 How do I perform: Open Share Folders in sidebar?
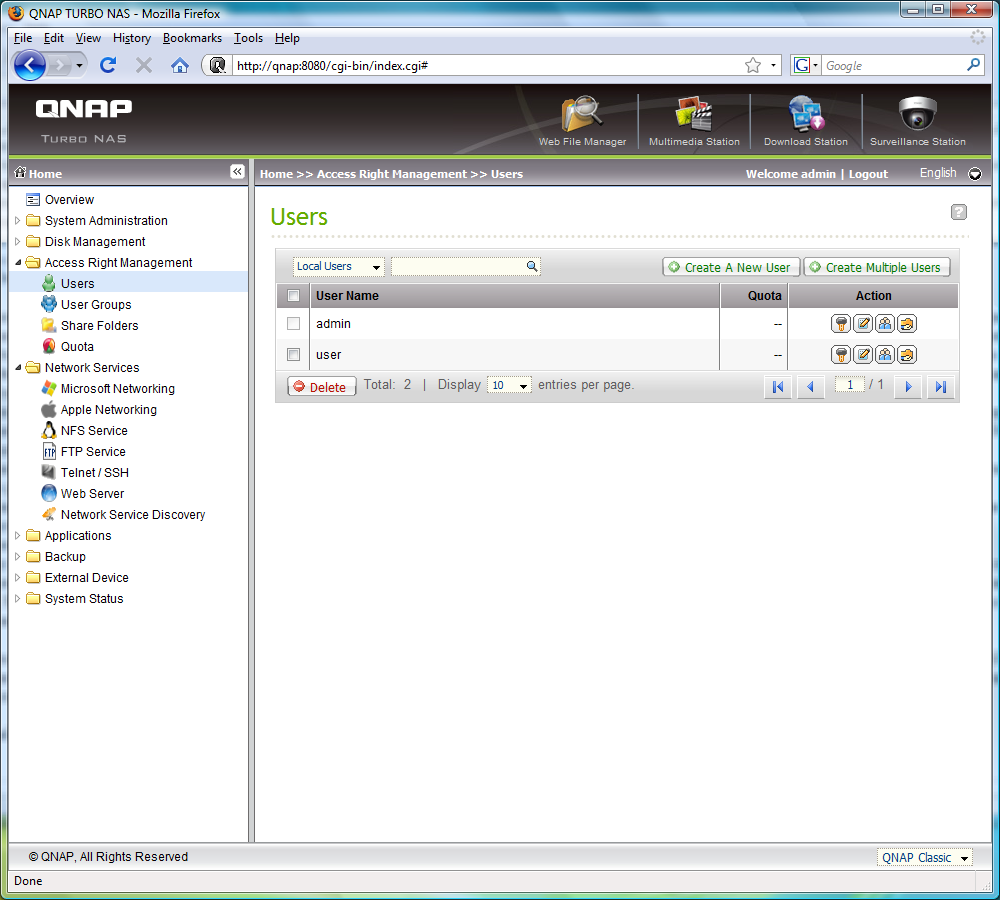pos(99,326)
